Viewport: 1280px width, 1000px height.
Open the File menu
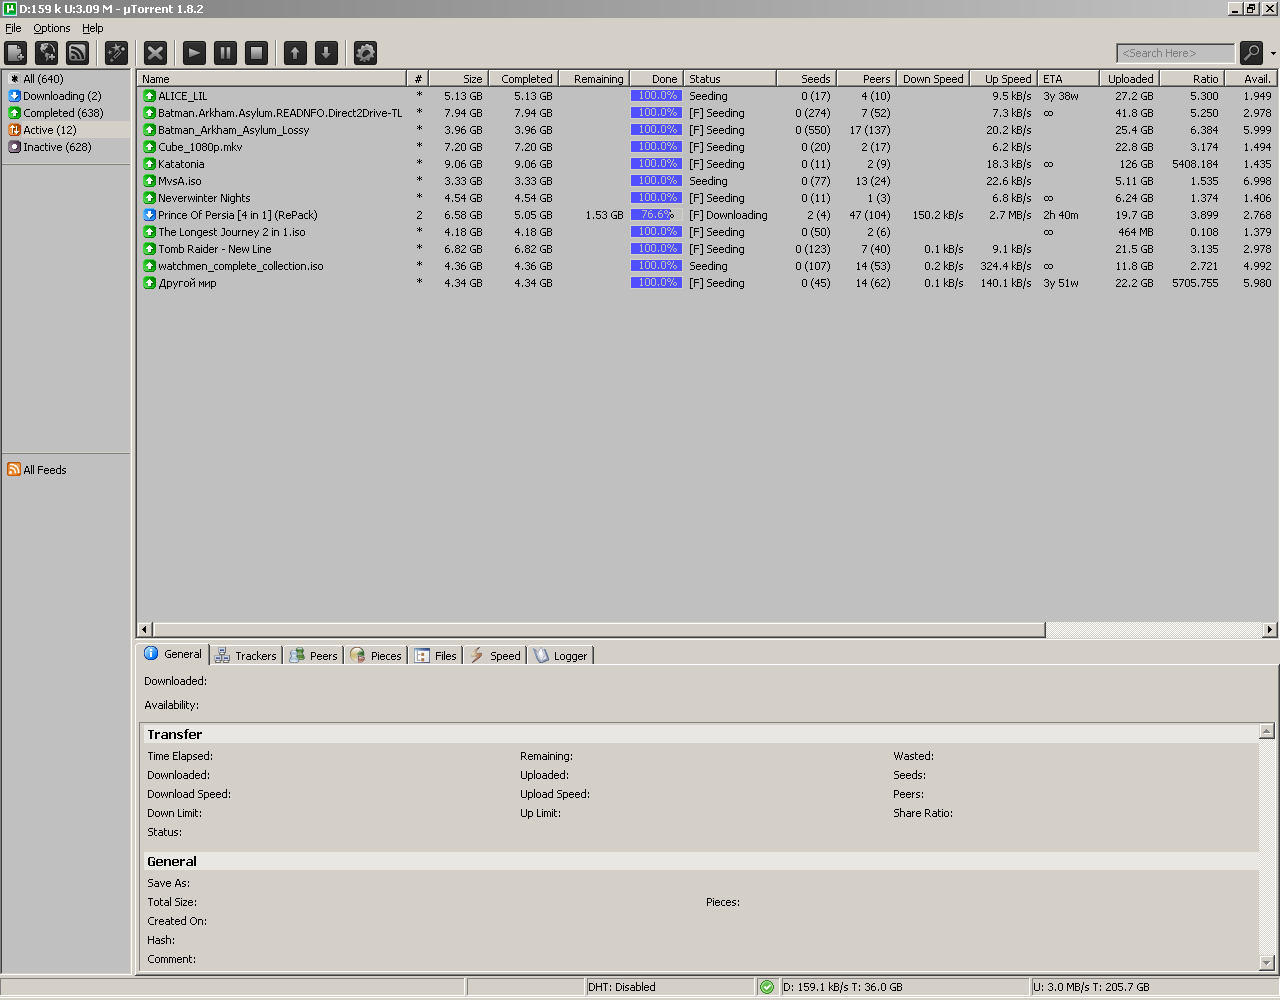pos(13,28)
